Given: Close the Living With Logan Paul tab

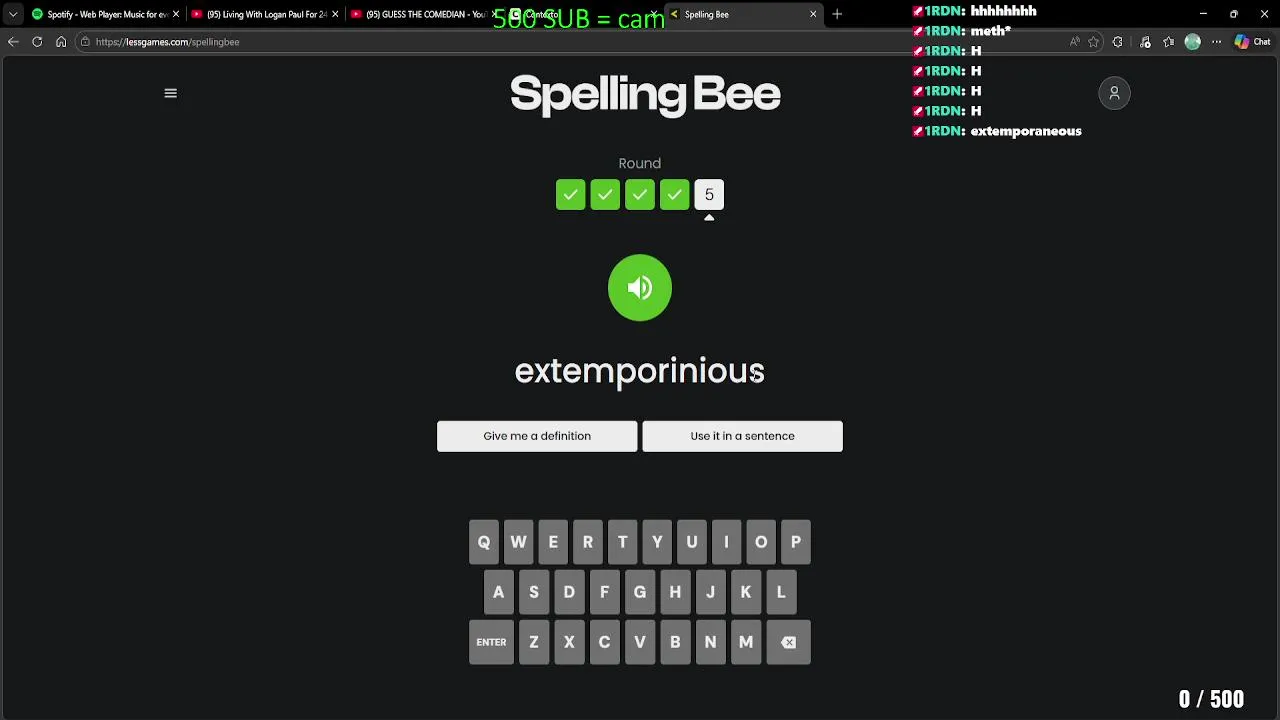Looking at the screenshot, I should click(x=335, y=14).
